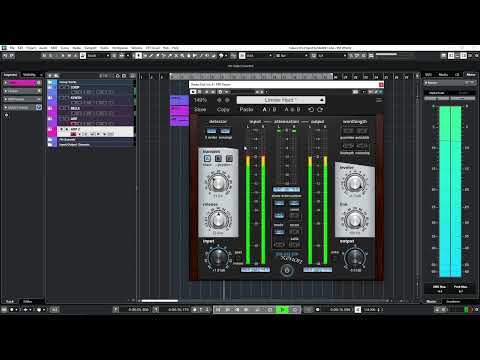Screen dimensions: 480x360
Task: Switch to the Visibility tab
Action: tap(29, 75)
